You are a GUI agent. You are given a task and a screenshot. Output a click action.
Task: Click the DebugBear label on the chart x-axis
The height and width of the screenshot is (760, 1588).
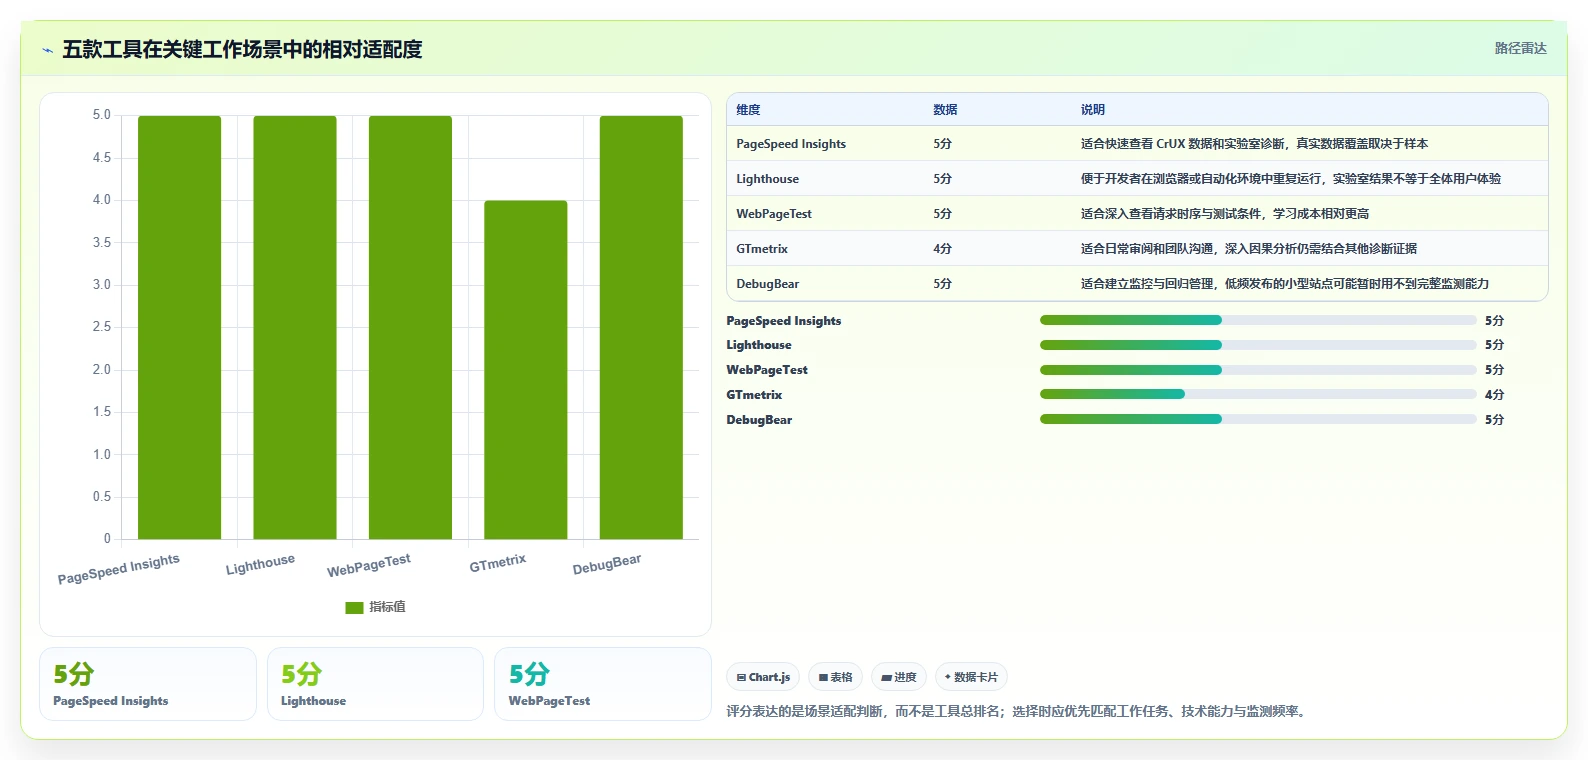pos(607,564)
